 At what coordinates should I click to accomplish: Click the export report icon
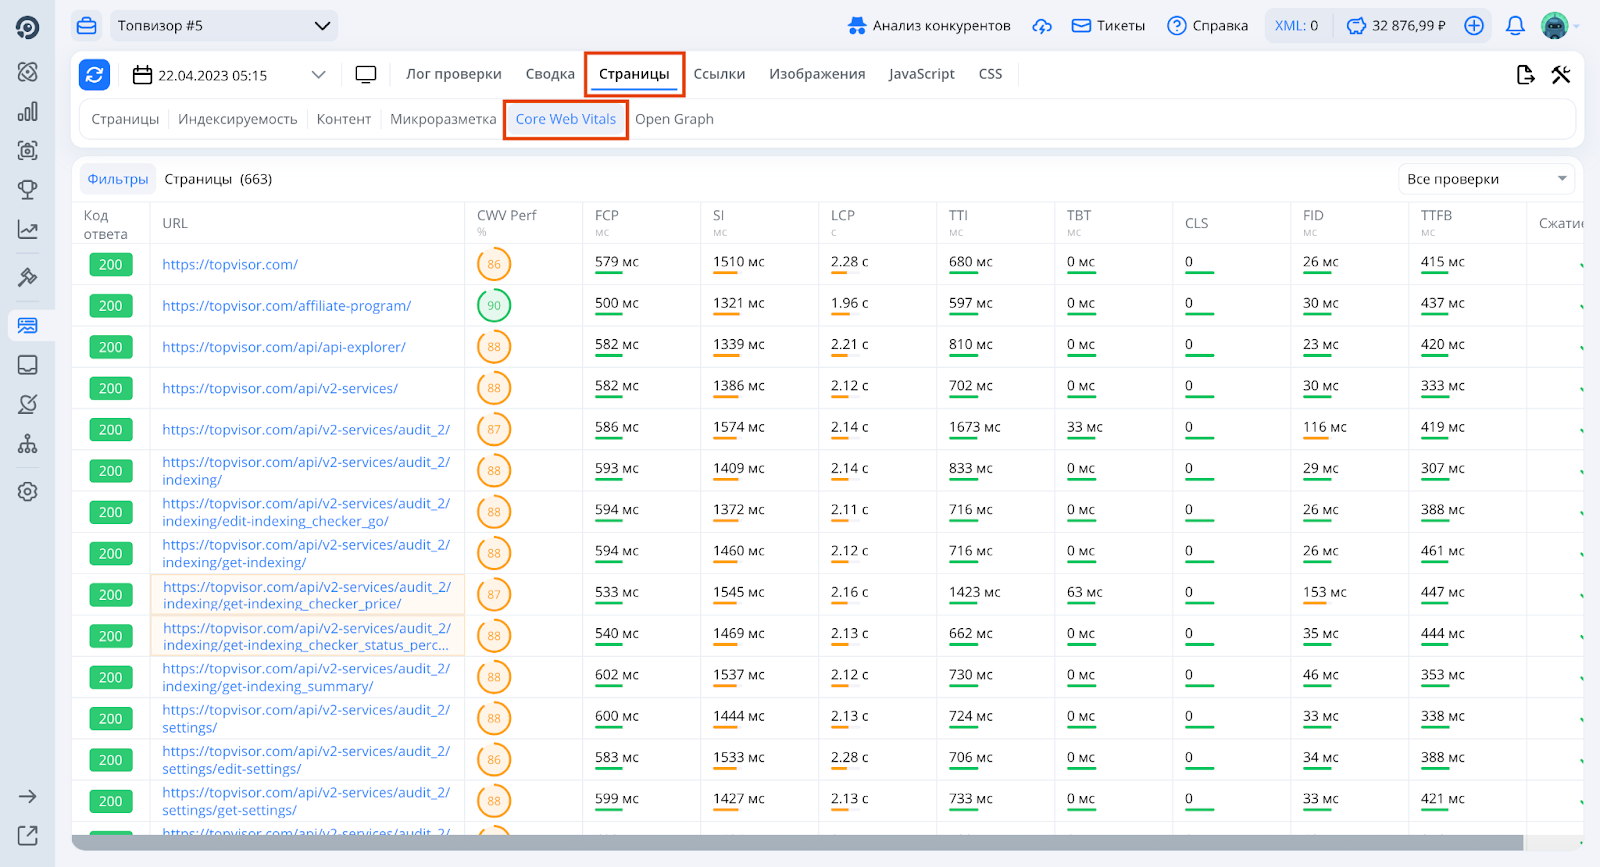tap(1525, 75)
